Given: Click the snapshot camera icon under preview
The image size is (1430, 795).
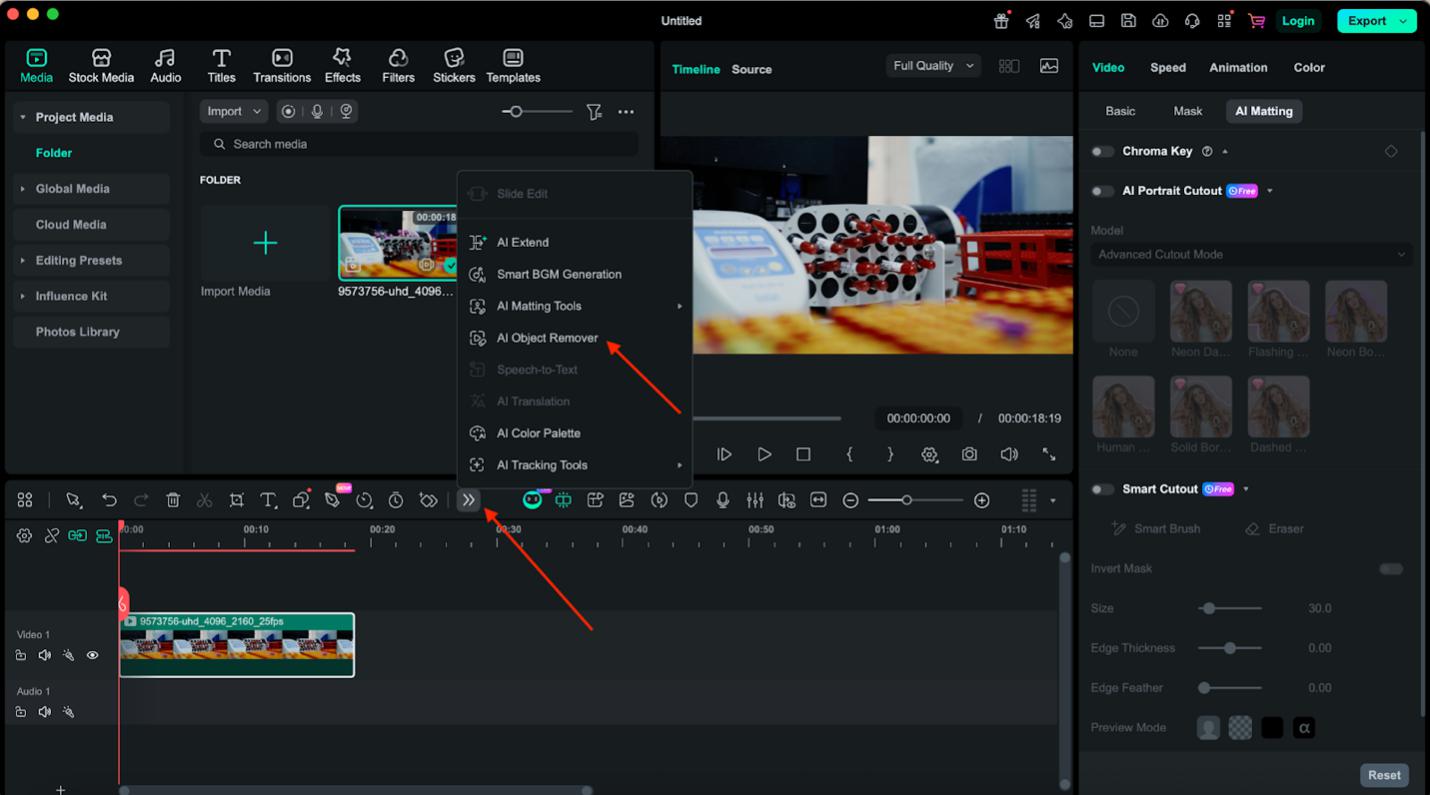Looking at the screenshot, I should point(969,454).
